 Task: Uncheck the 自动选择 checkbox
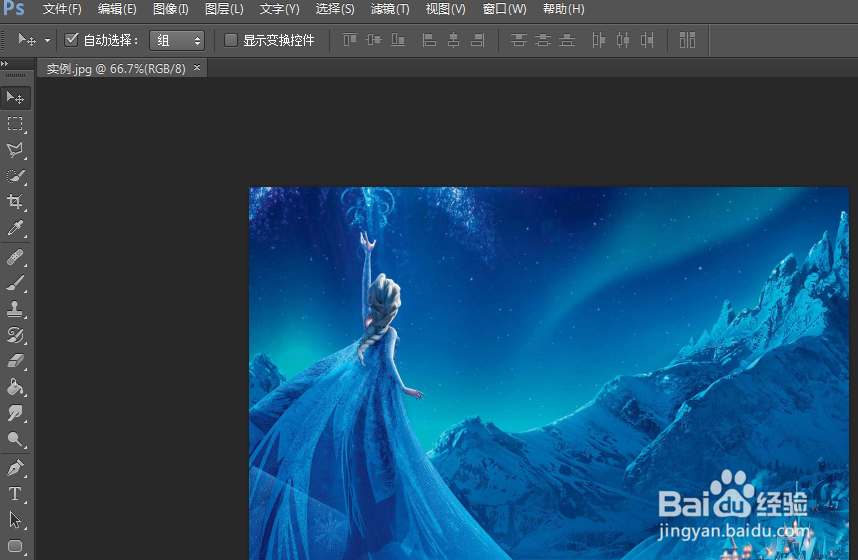click(x=71, y=39)
